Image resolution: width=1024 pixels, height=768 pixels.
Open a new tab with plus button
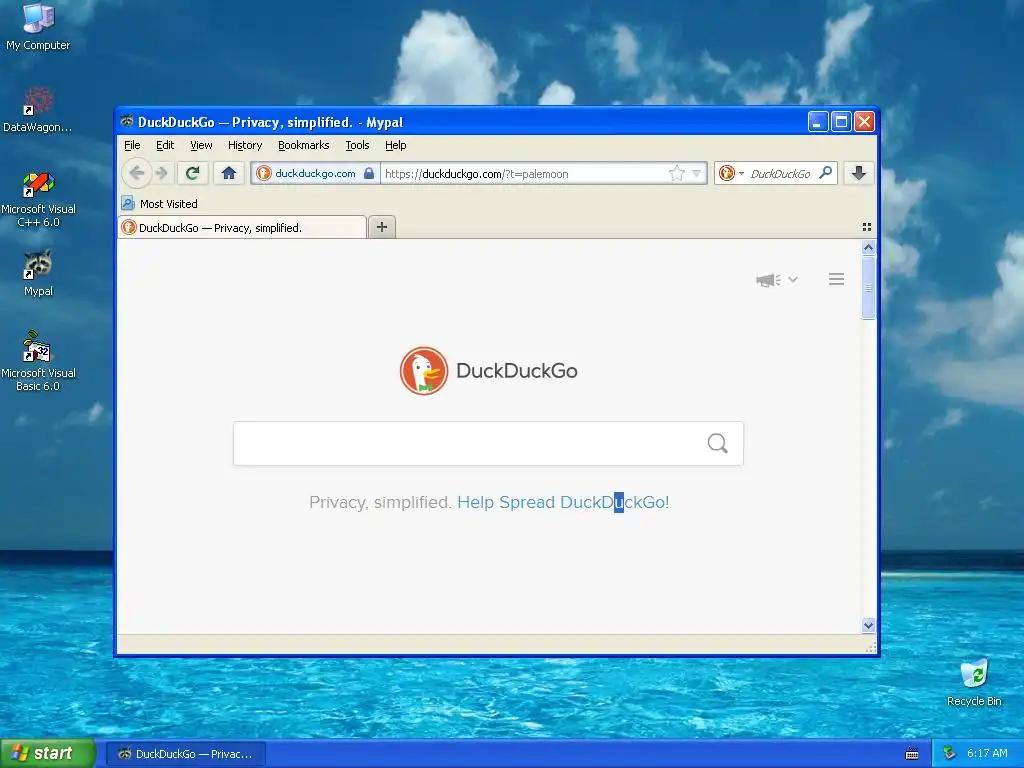click(382, 227)
